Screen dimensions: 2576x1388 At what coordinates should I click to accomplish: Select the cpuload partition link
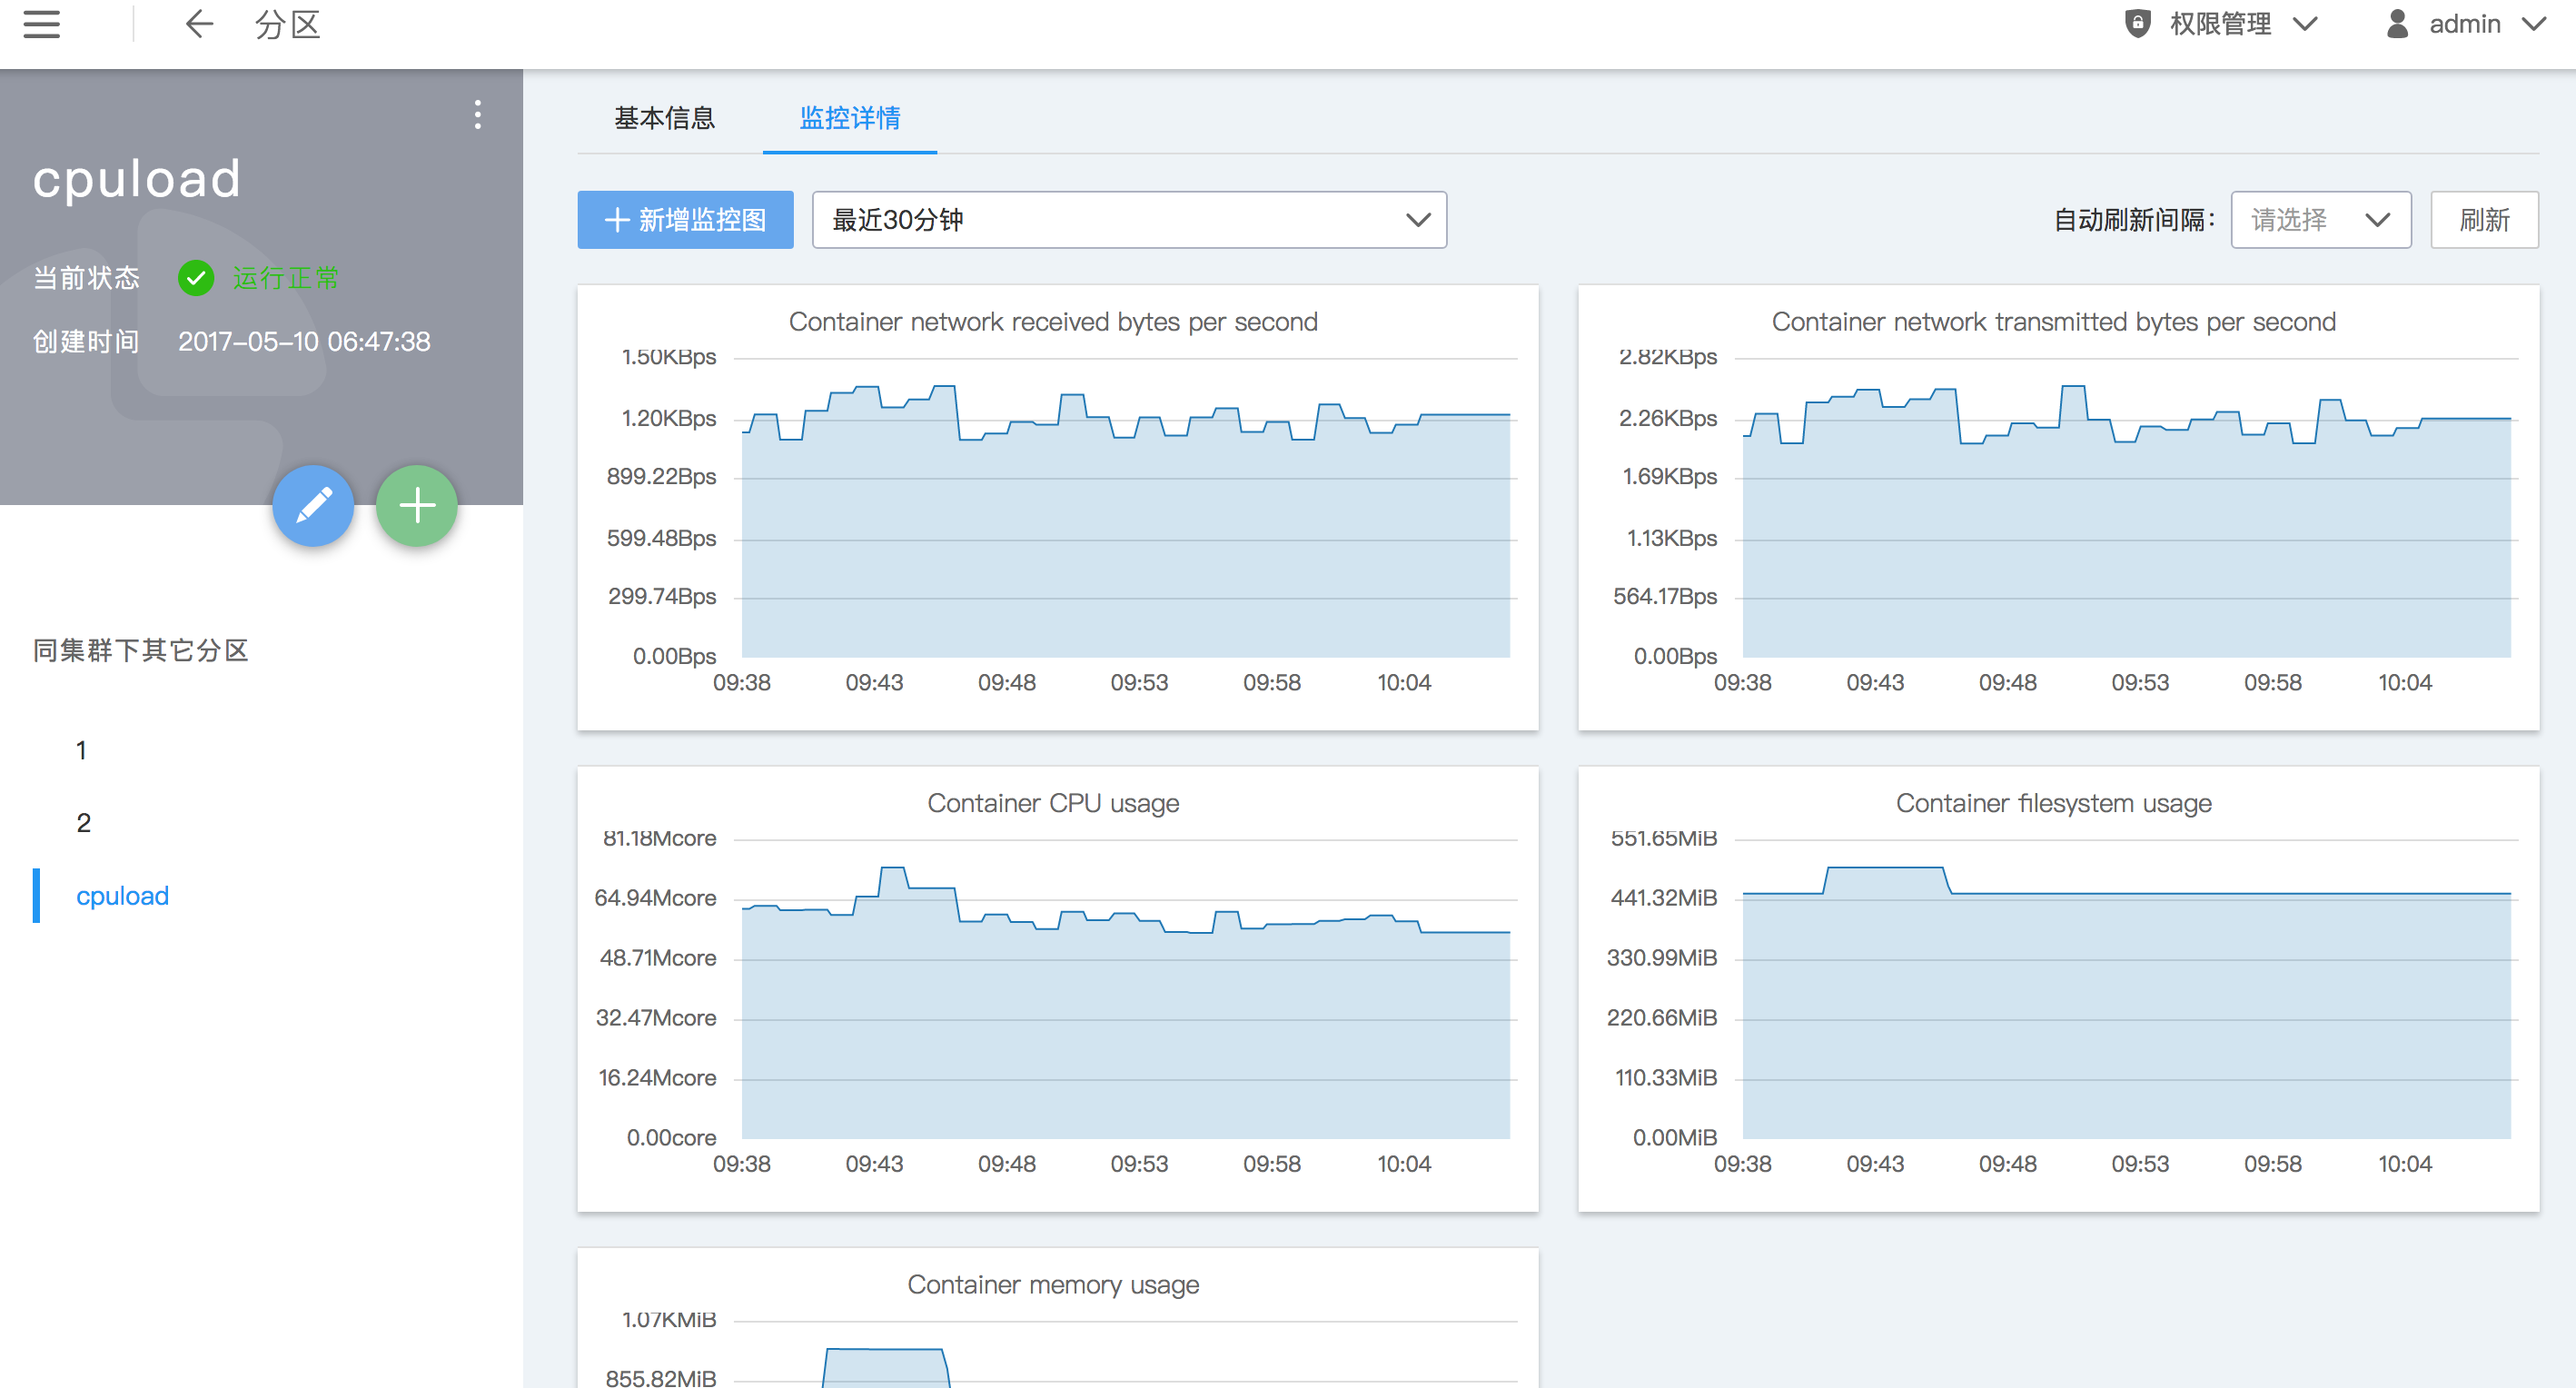tap(122, 896)
